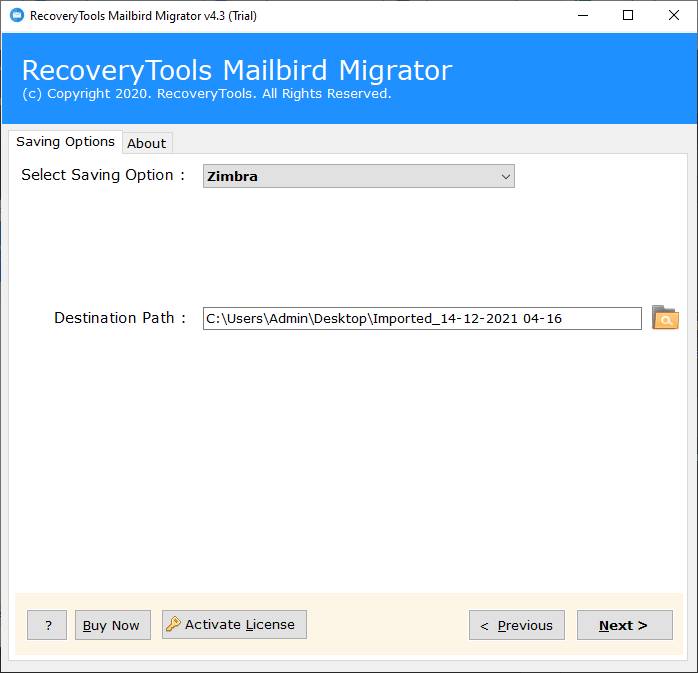Browse for destination folder icon
The height and width of the screenshot is (673, 698).
coord(665,318)
